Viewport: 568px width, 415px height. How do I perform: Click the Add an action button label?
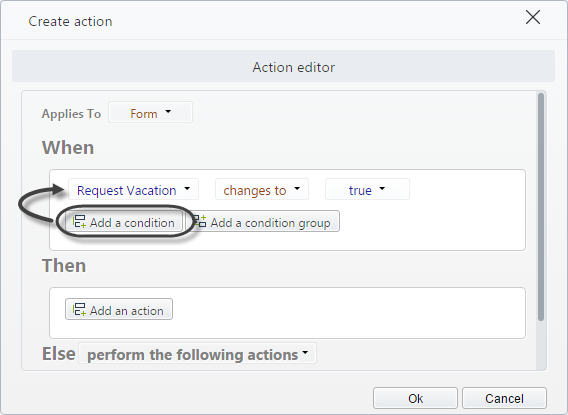(126, 311)
